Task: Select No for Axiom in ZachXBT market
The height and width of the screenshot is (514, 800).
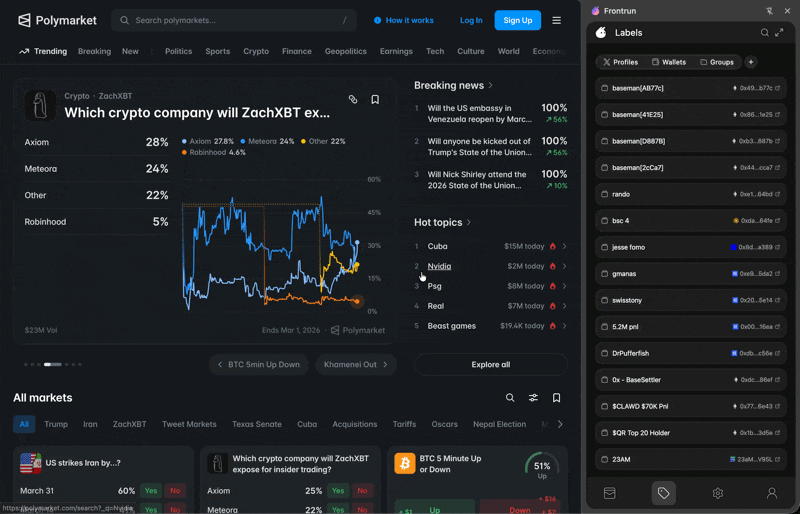Action: click(x=362, y=491)
